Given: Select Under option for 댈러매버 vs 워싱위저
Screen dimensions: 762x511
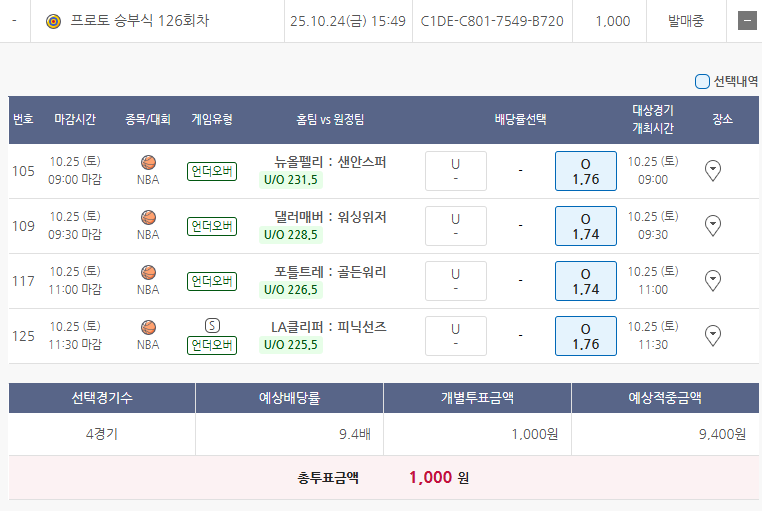Looking at the screenshot, I should (x=455, y=226).
